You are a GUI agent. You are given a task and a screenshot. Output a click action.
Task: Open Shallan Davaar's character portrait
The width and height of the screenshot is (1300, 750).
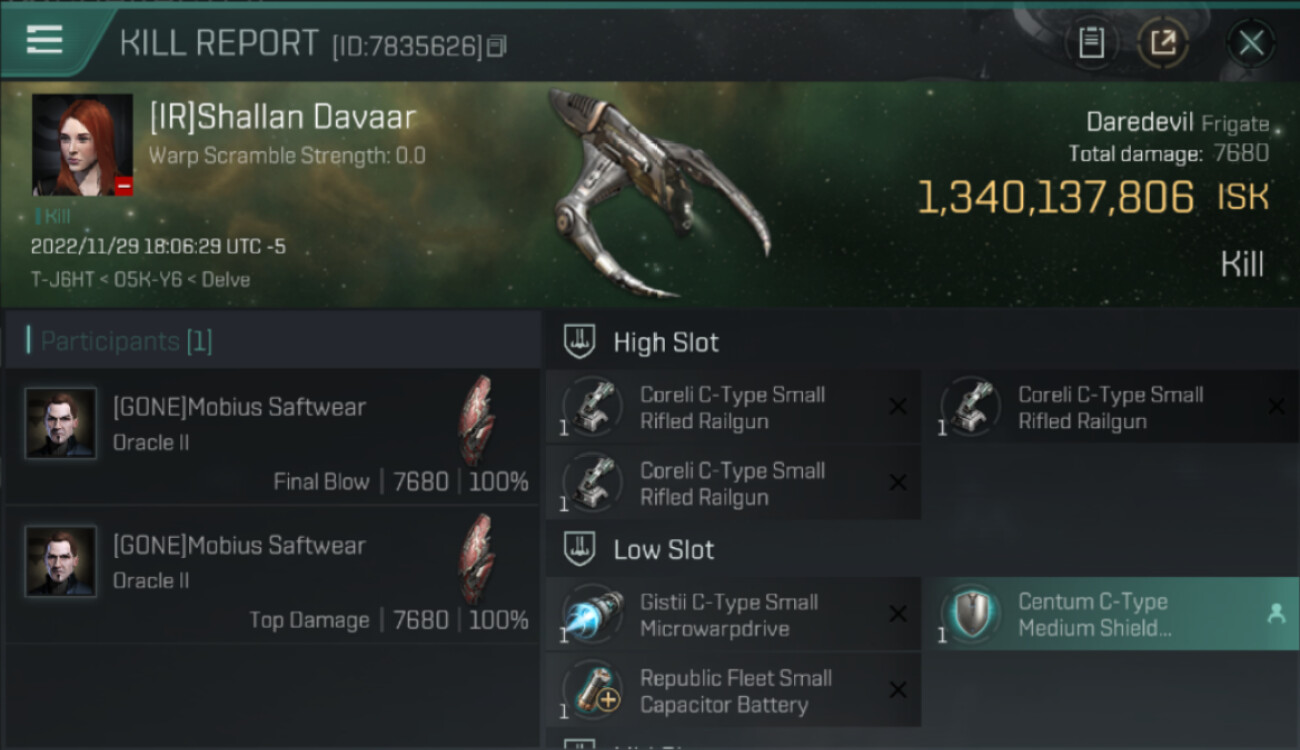[x=82, y=145]
